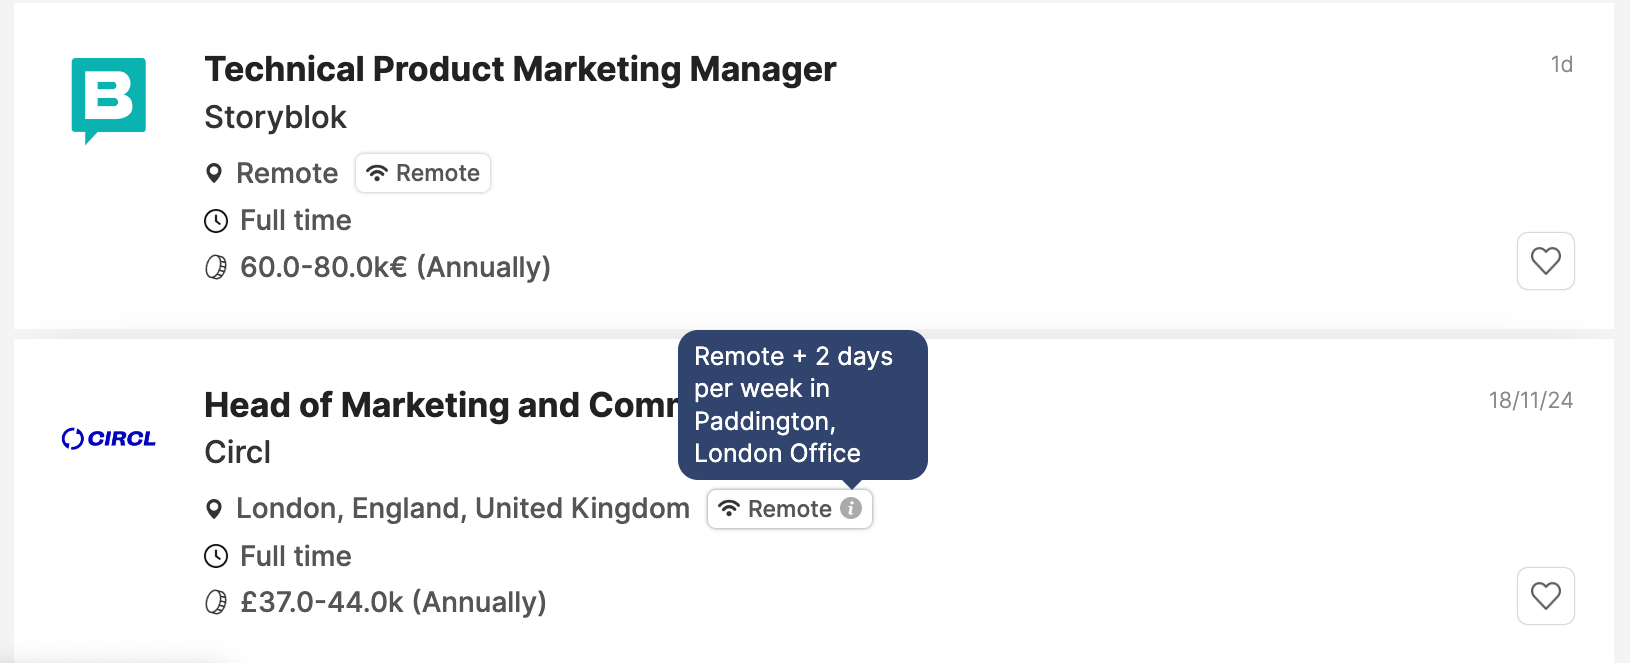1630x663 pixels.
Task: Click the Circl company name text
Action: click(238, 452)
